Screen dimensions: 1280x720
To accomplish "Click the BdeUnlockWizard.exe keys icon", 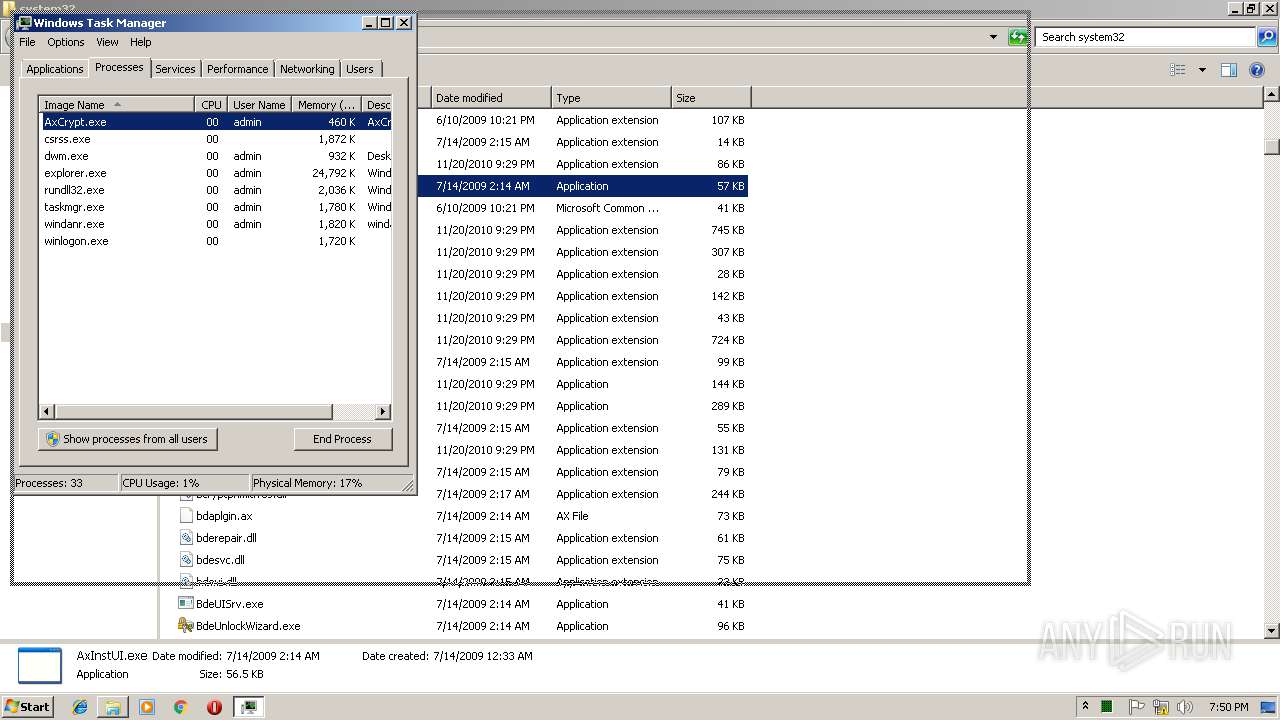I will coord(186,626).
